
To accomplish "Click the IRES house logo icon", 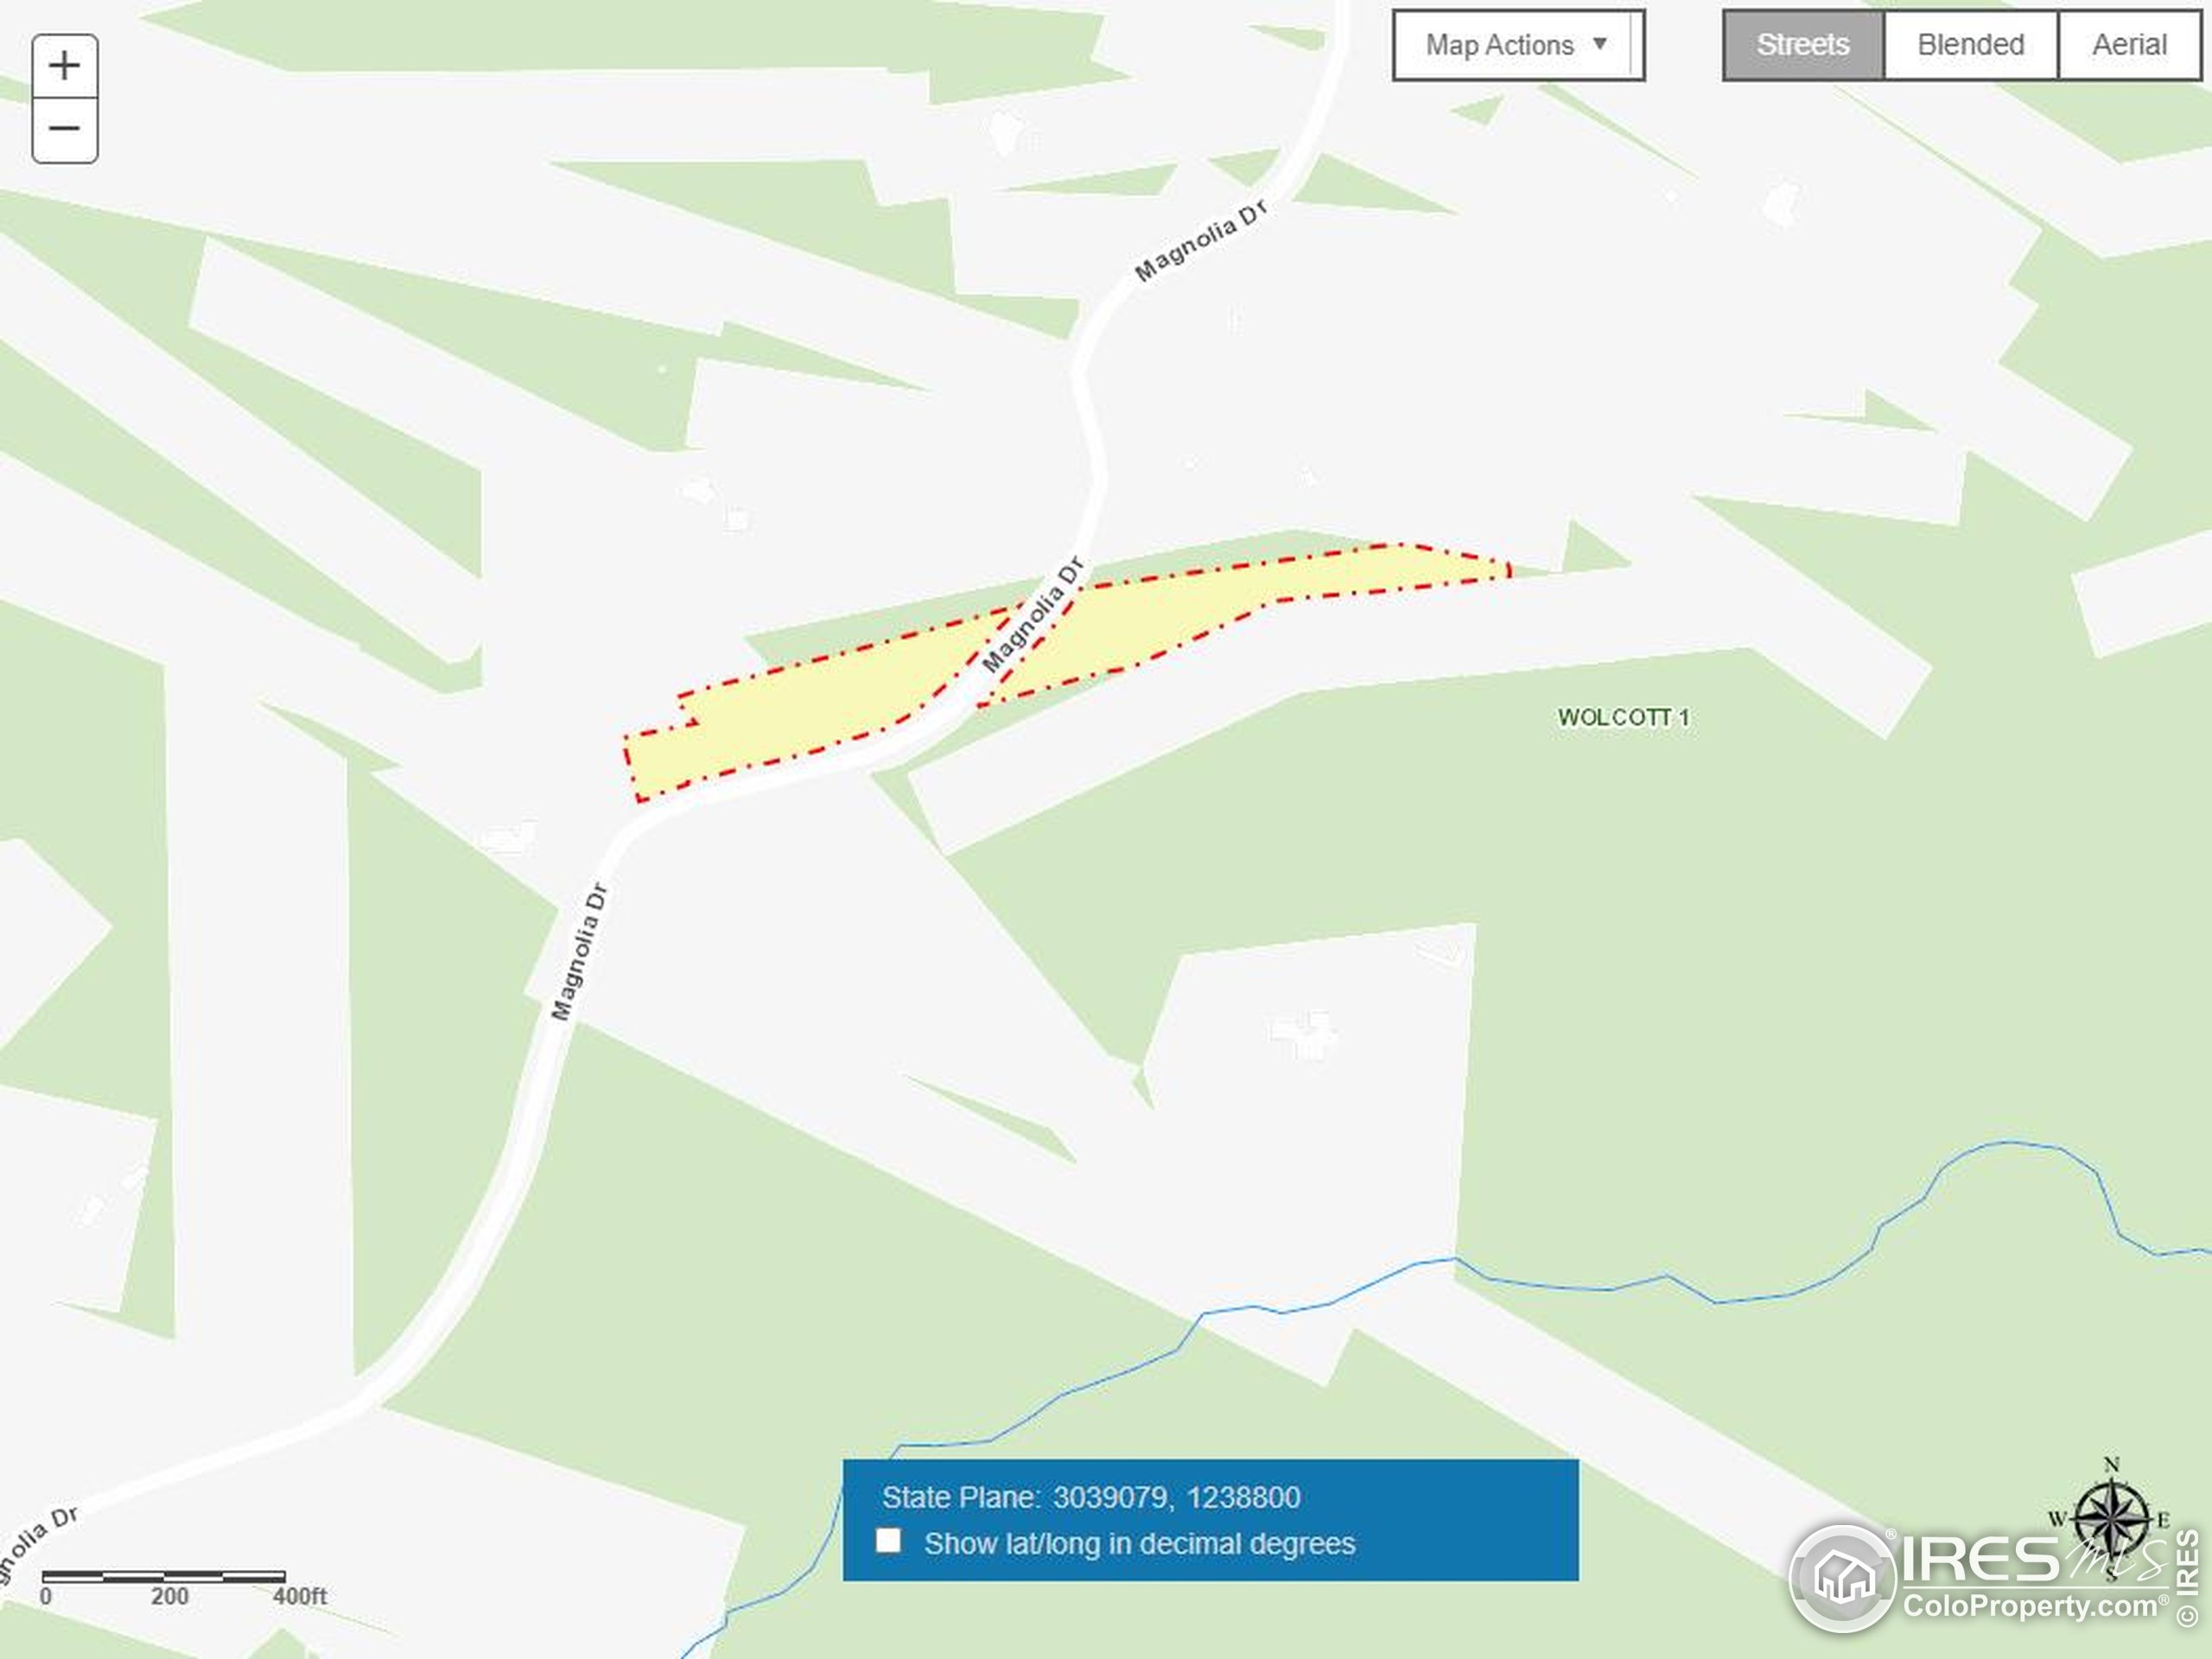I will [x=1843, y=1579].
